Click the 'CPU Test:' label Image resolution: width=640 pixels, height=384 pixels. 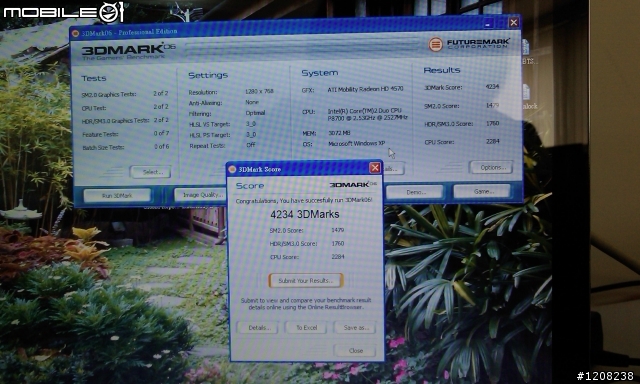click(x=94, y=108)
